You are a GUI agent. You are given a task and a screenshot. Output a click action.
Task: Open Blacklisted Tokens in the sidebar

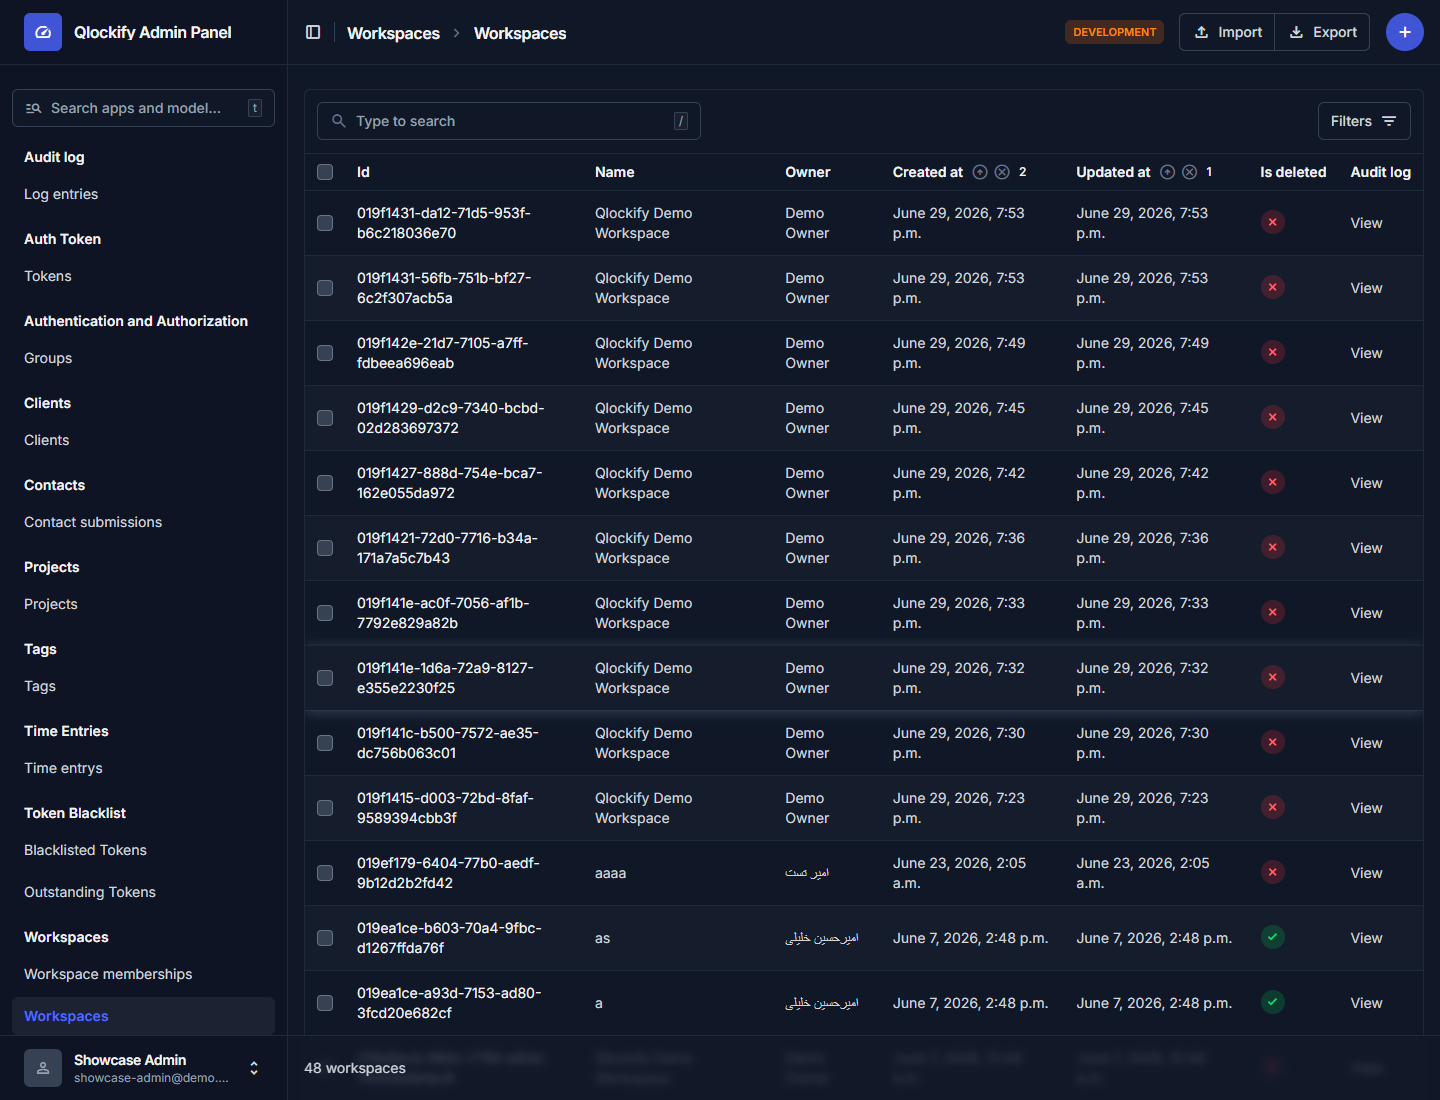85,850
